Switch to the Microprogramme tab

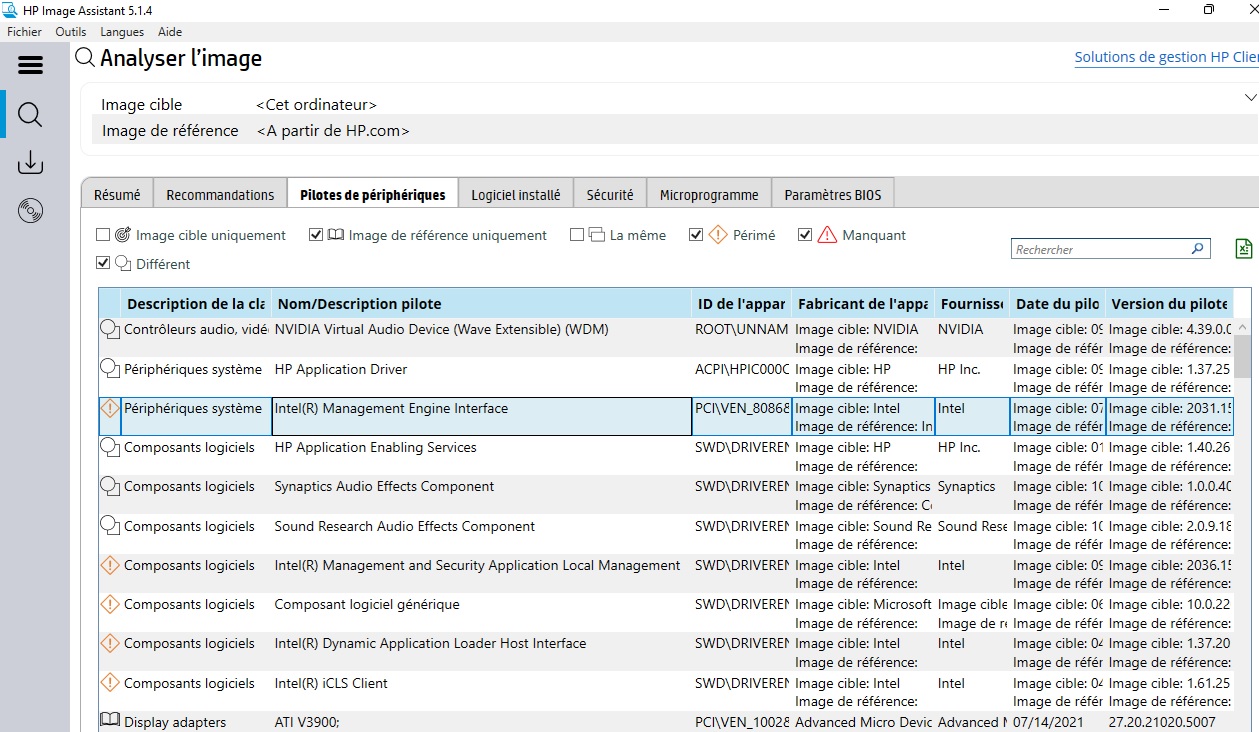pos(708,192)
